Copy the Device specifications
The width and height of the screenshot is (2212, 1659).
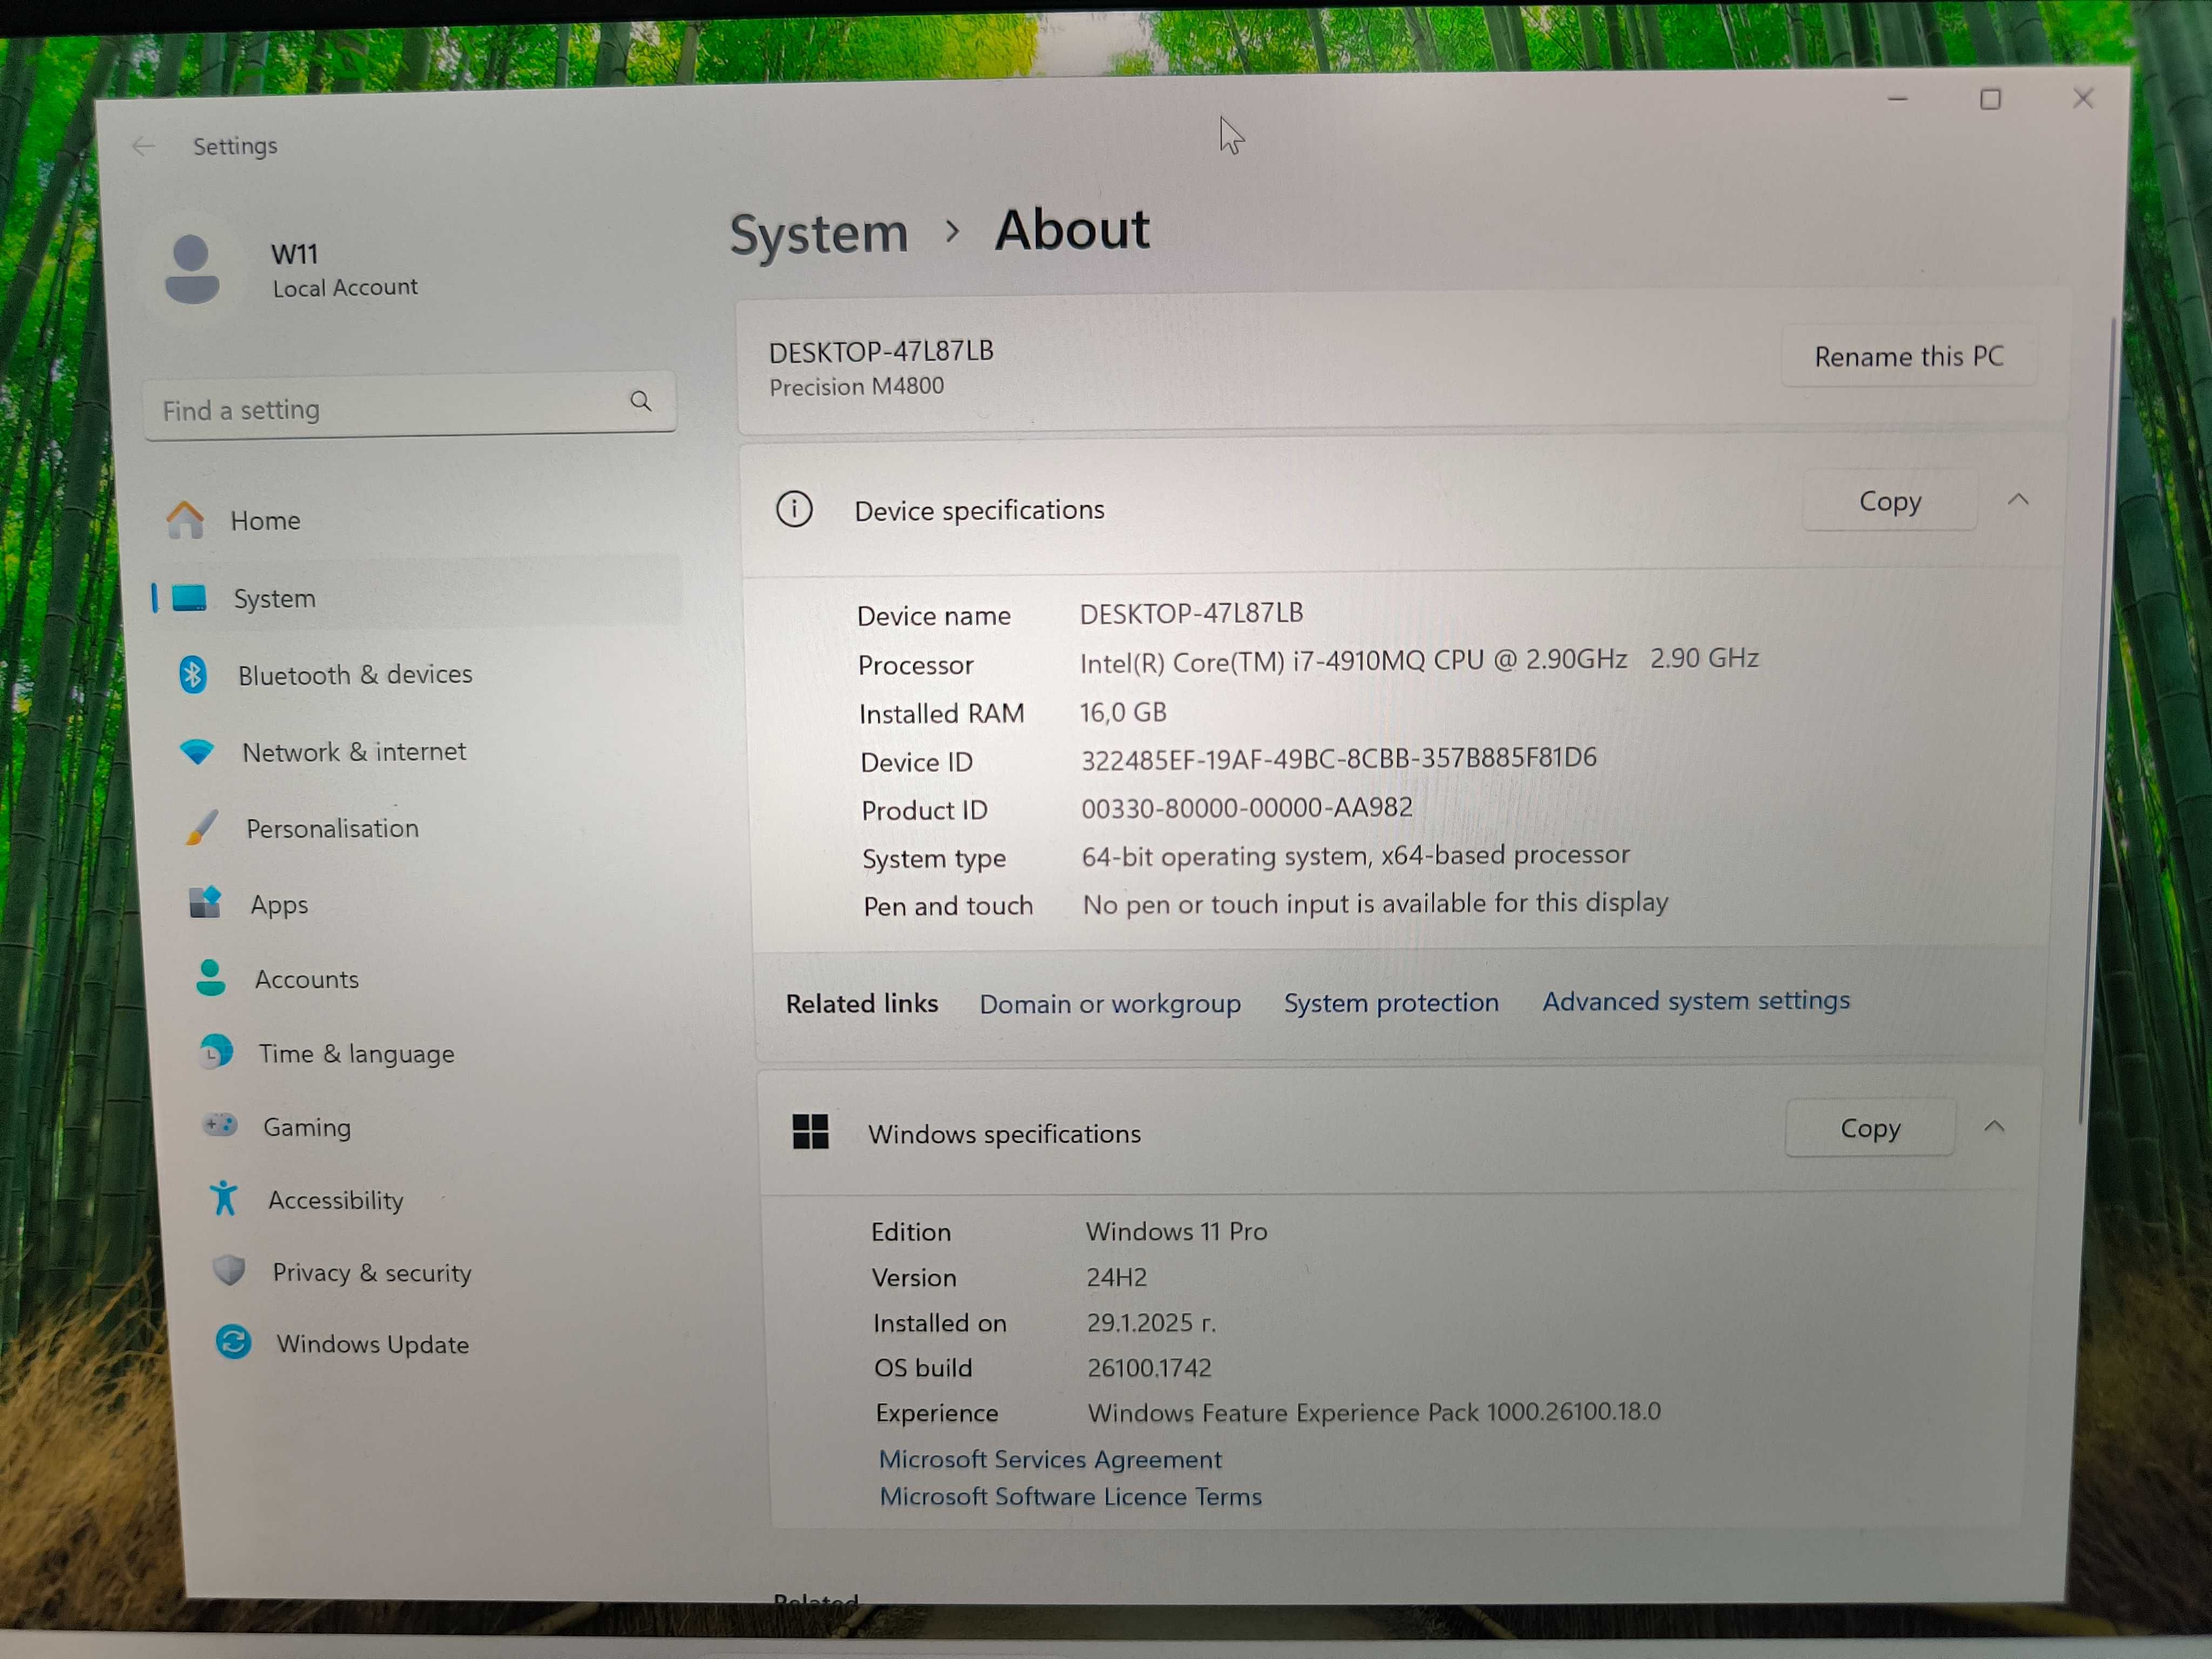tap(1889, 500)
